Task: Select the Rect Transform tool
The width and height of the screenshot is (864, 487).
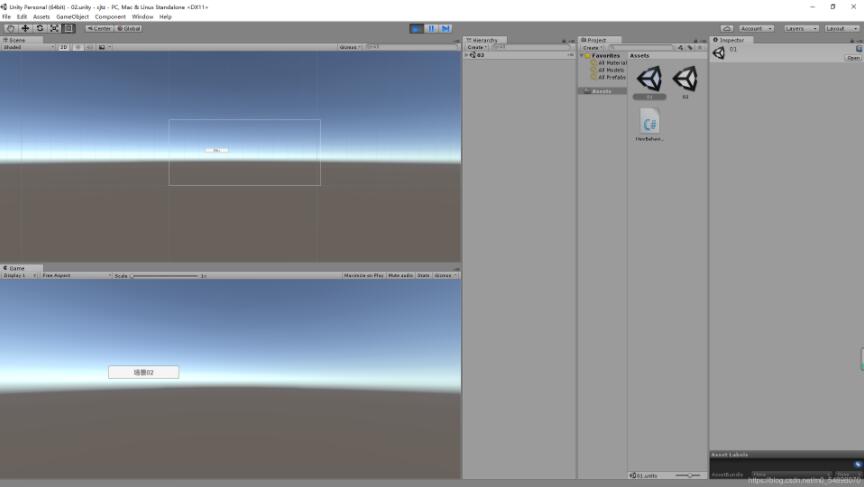Action: coord(68,28)
